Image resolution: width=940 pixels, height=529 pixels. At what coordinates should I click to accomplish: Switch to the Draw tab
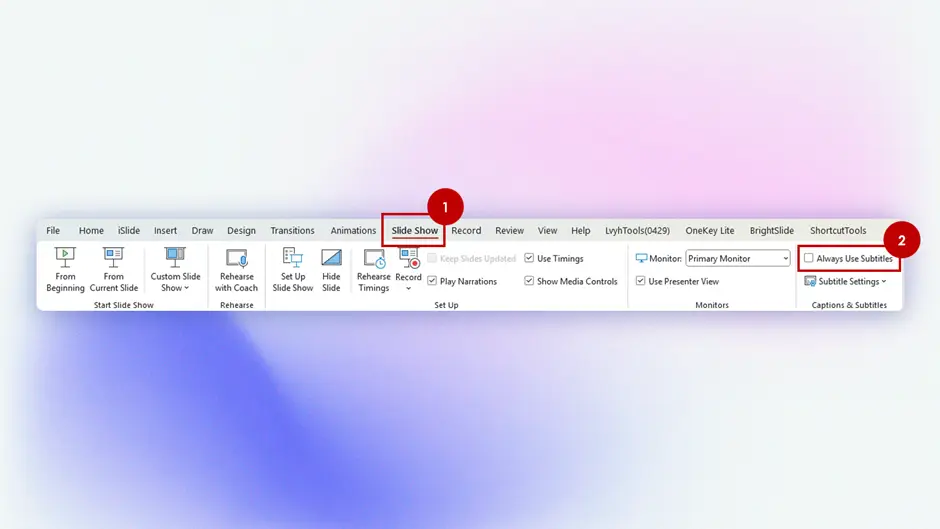[x=203, y=230]
